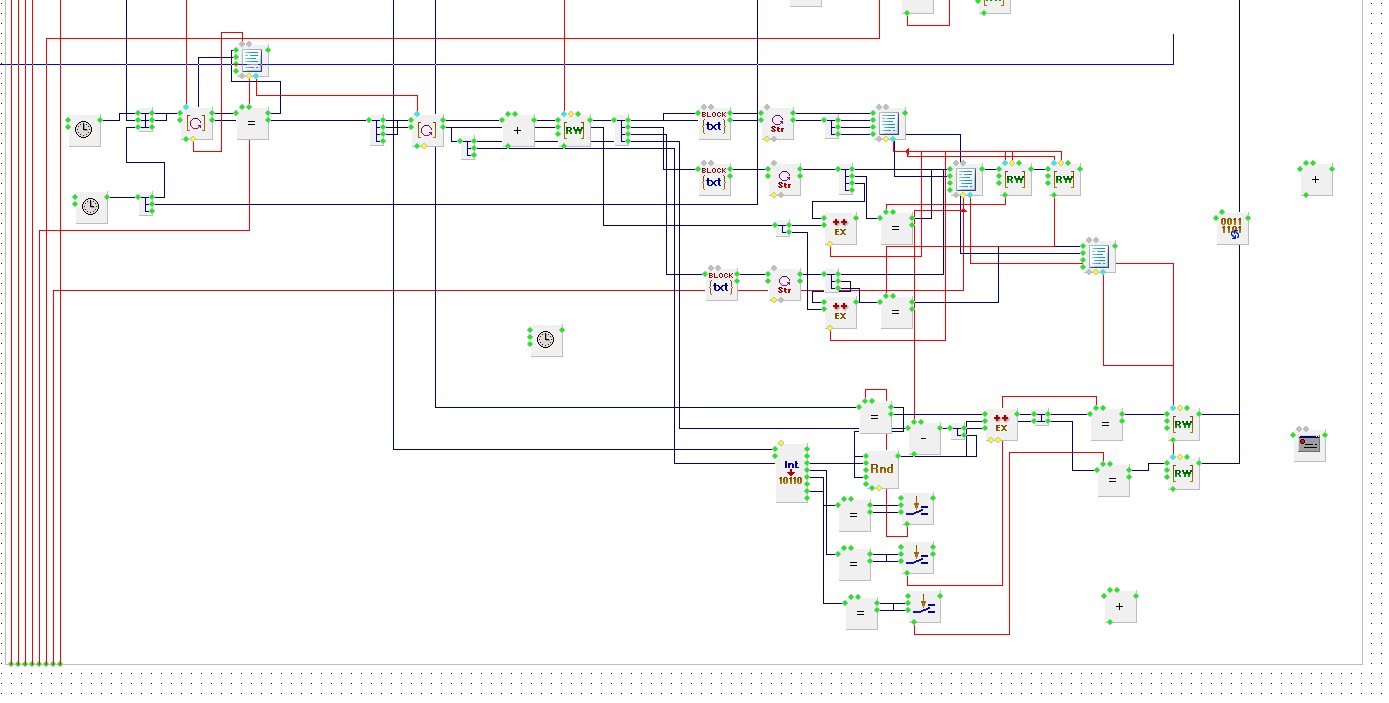
Task: Select the rightmost RW node beside the document node
Action: coord(1063,179)
